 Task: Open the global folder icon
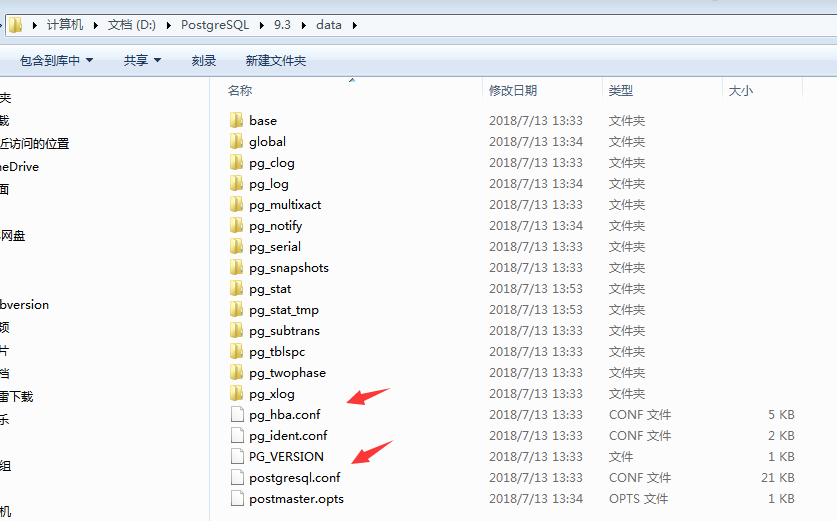tap(236, 141)
